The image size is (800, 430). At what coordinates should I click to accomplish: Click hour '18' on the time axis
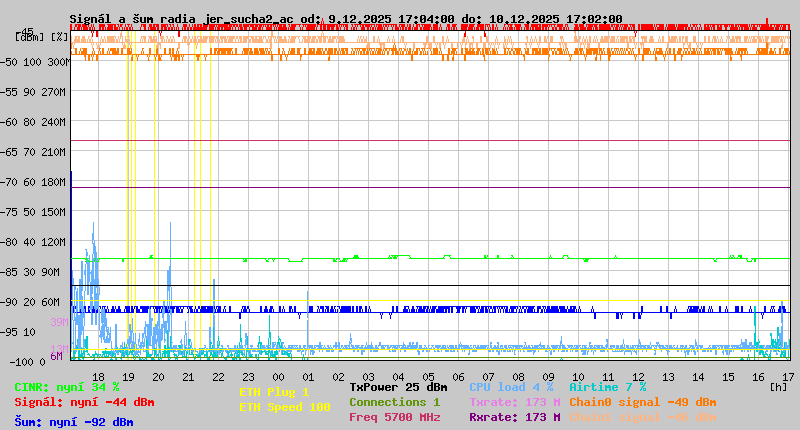(x=98, y=377)
